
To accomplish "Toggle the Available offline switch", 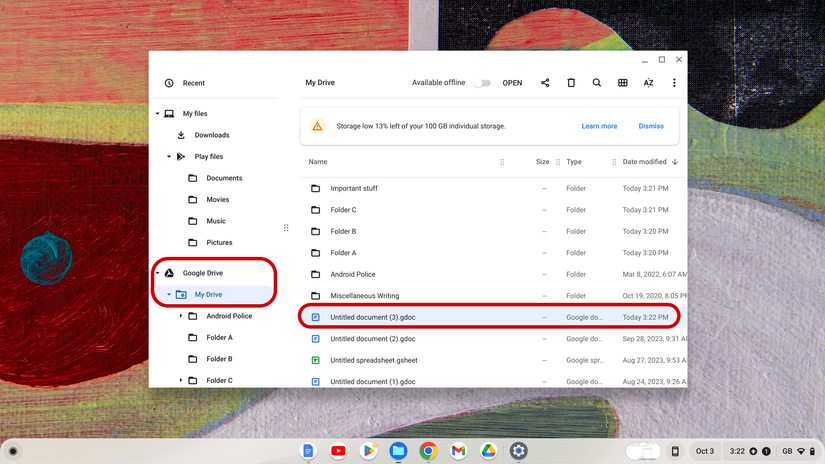I will (483, 83).
